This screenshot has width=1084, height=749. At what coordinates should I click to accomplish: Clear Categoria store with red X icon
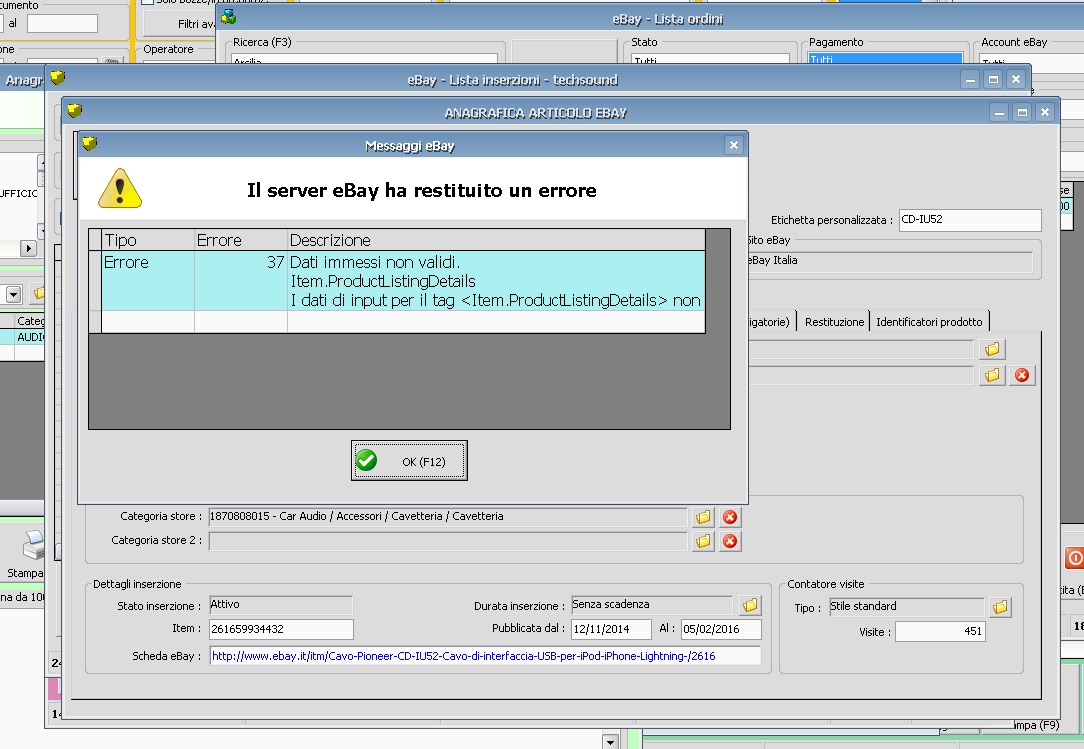(729, 517)
